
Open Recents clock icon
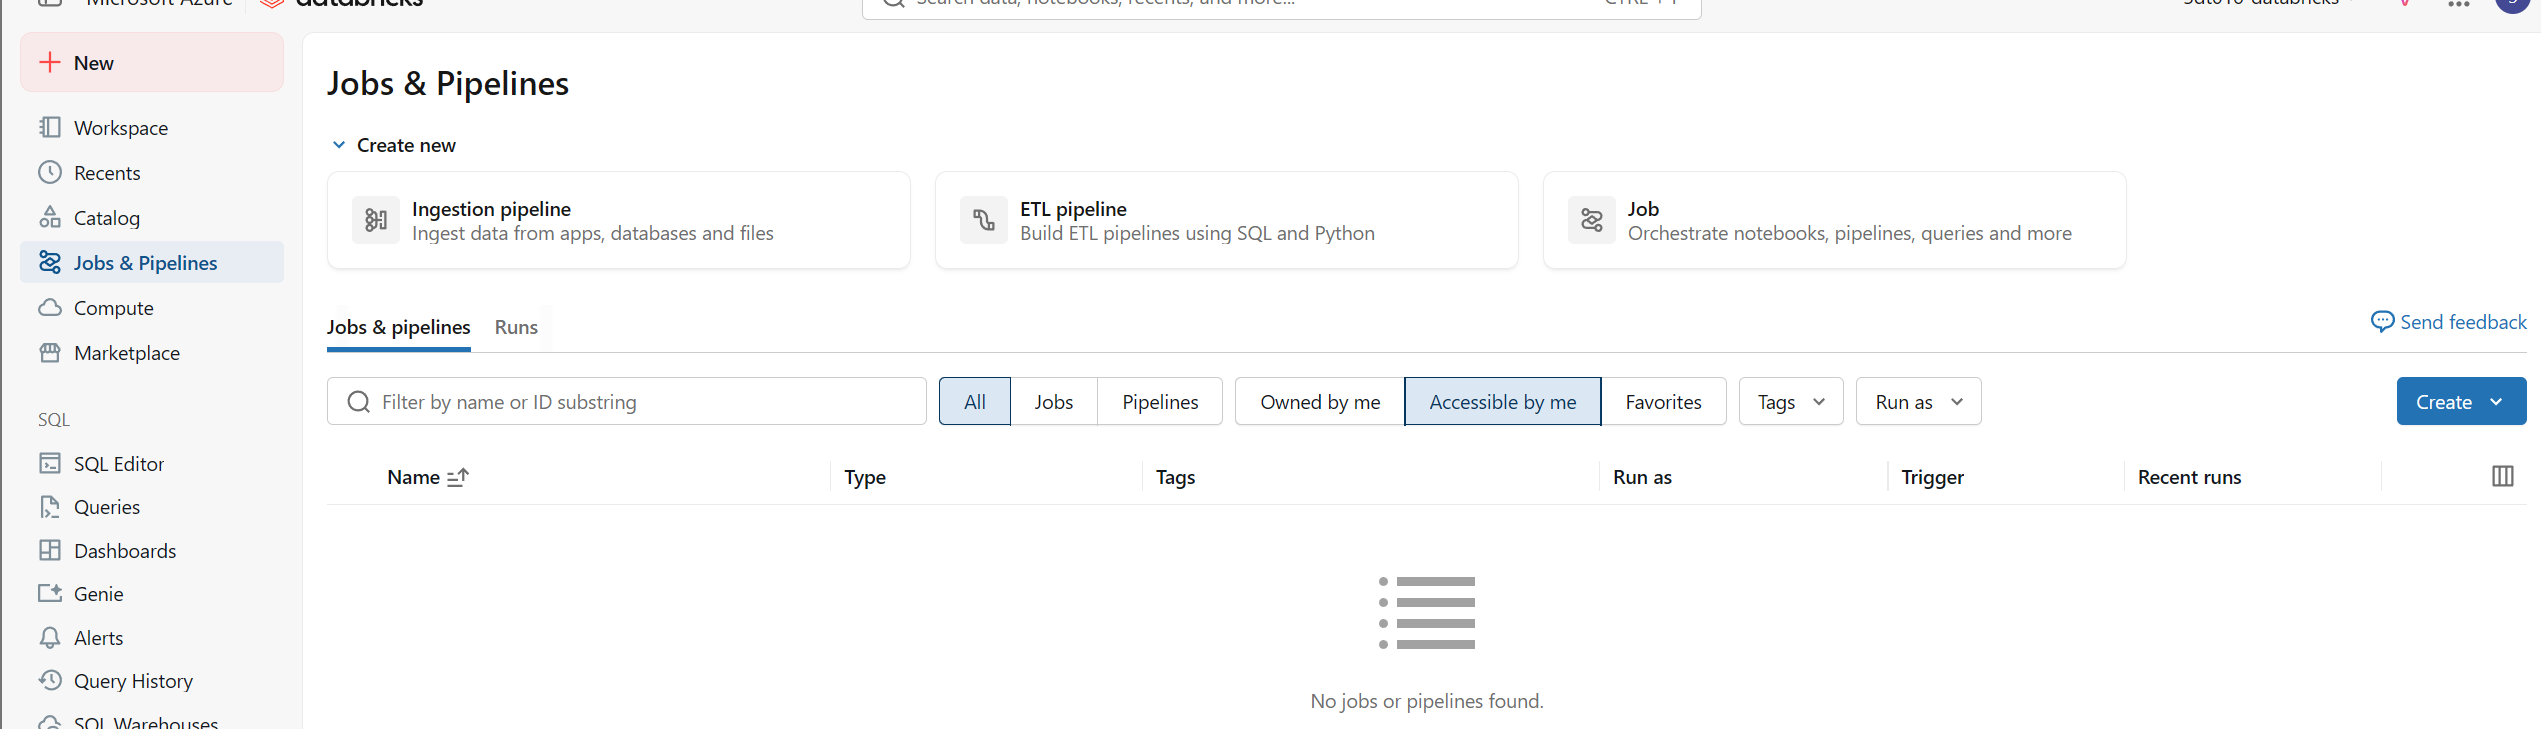click(50, 172)
